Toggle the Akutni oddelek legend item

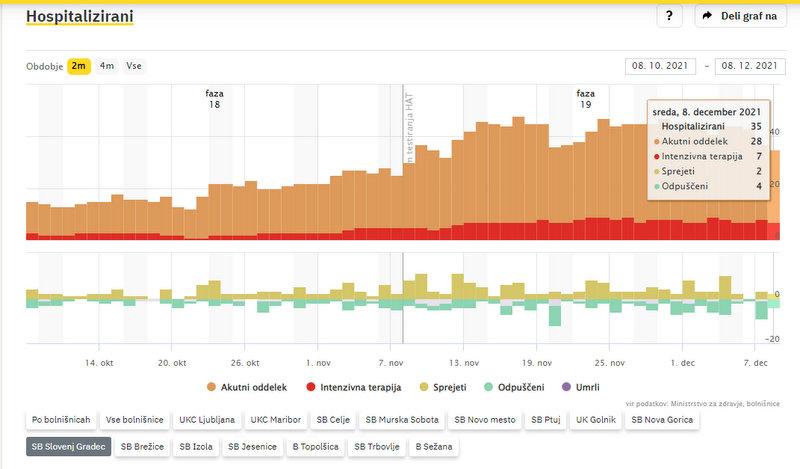[250, 386]
